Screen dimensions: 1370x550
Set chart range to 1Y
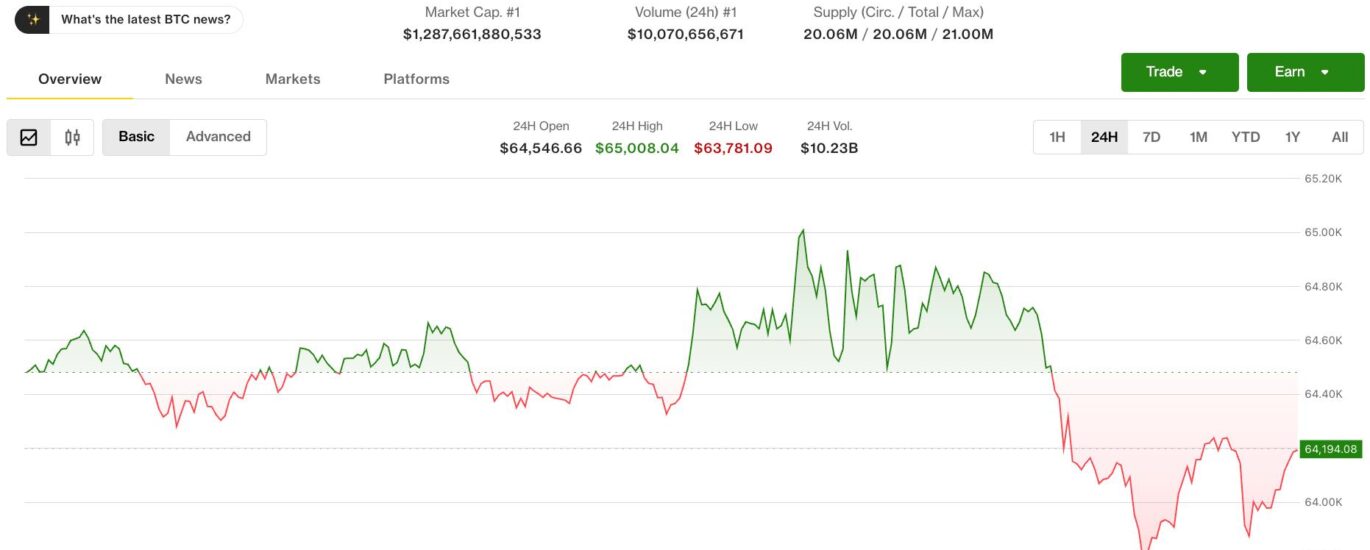1292,137
